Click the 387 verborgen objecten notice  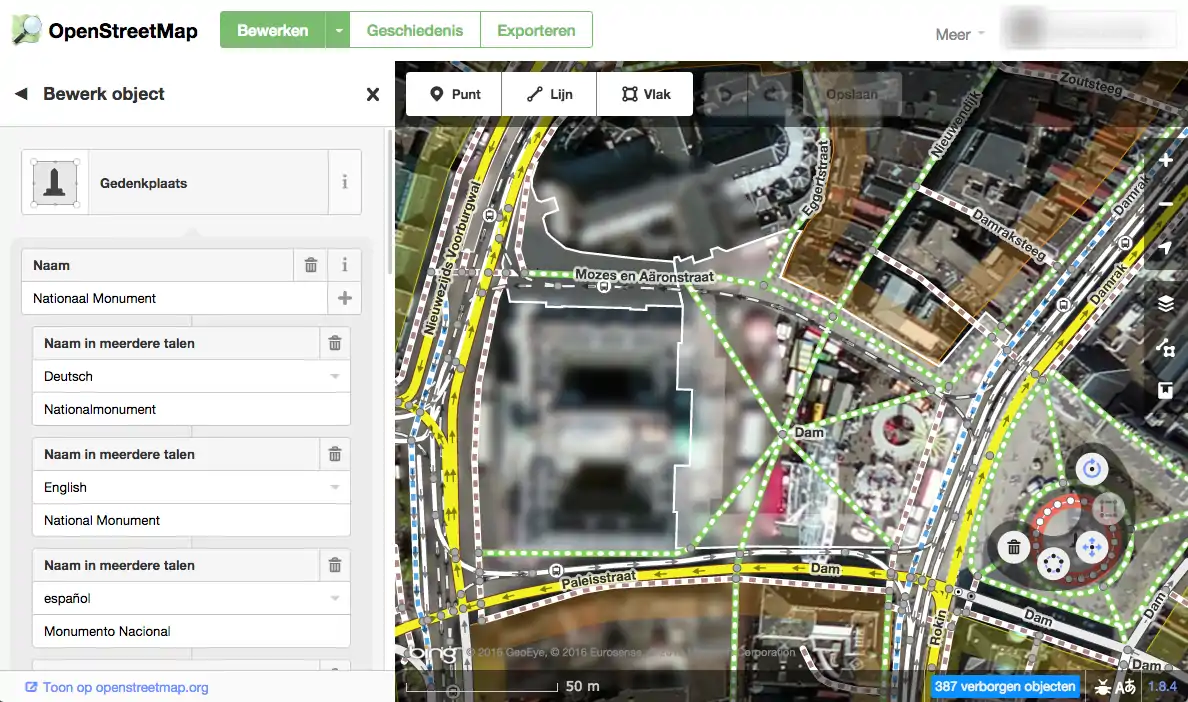[1005, 686]
